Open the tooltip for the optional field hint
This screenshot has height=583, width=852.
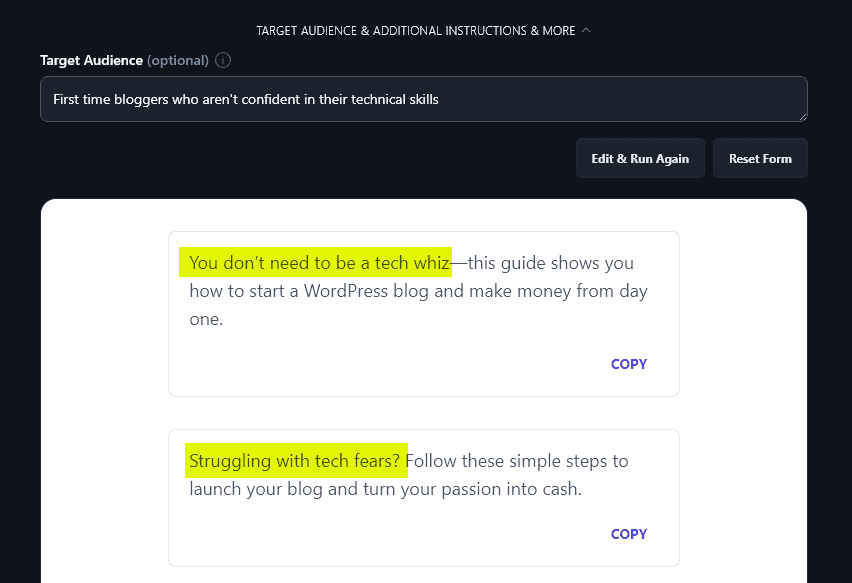[x=222, y=60]
